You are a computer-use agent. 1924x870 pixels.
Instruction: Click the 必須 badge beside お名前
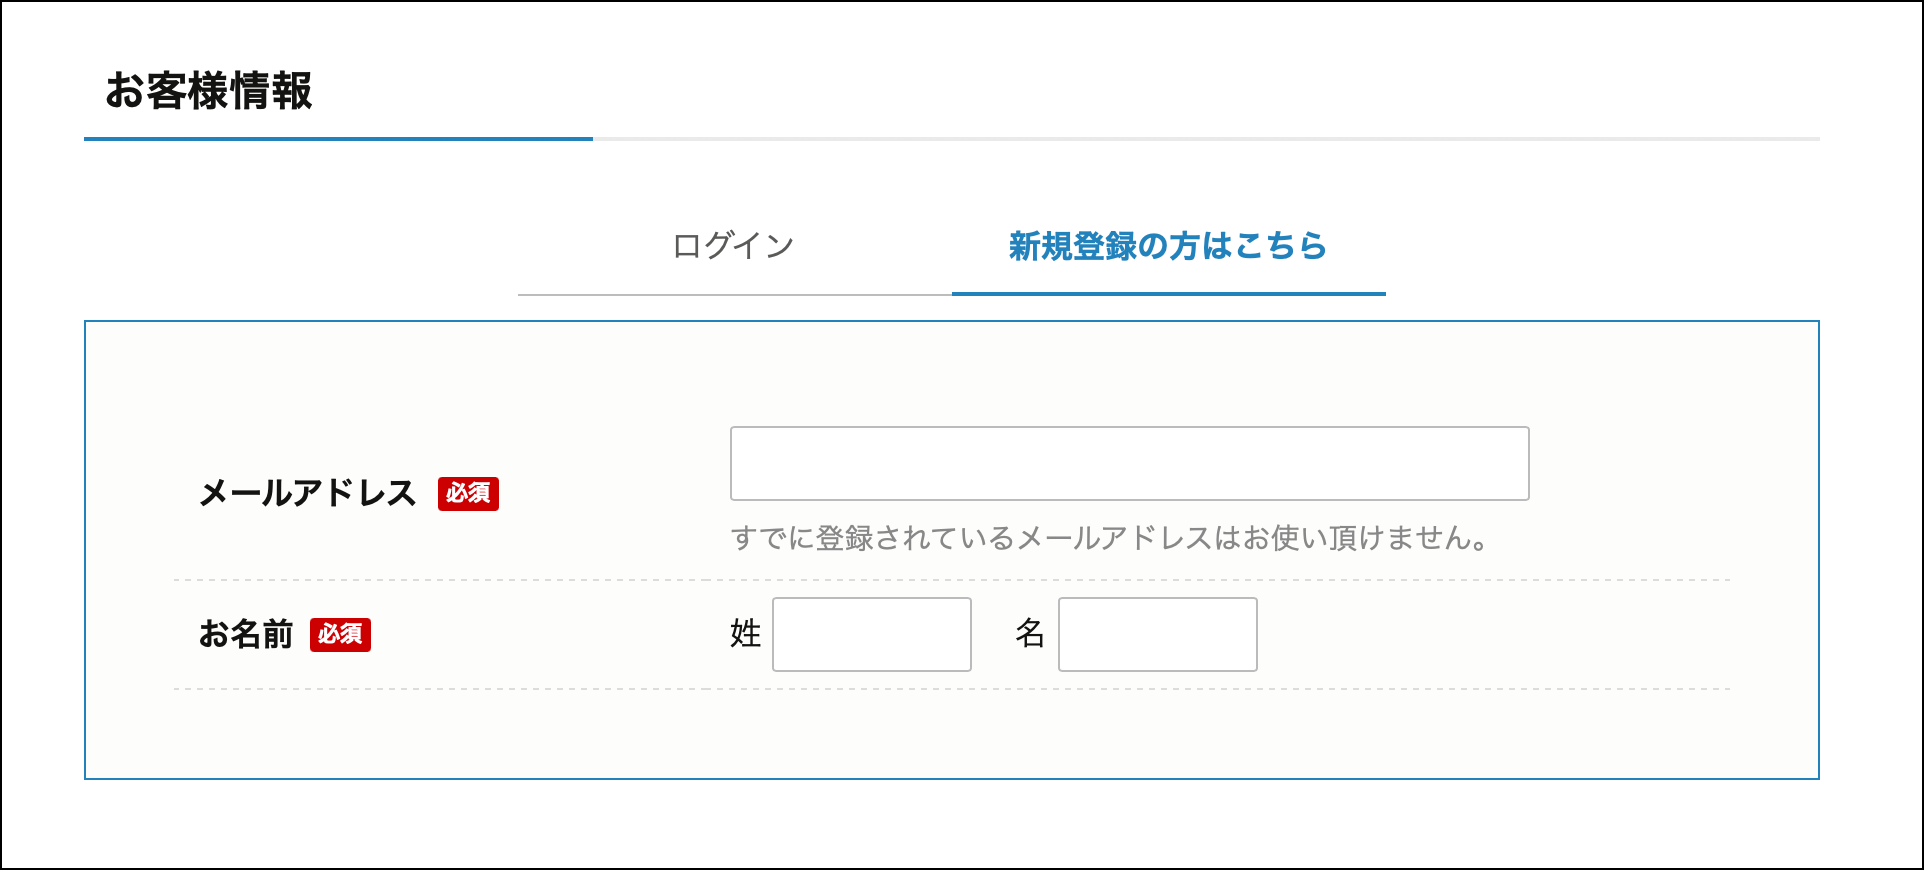tap(340, 635)
